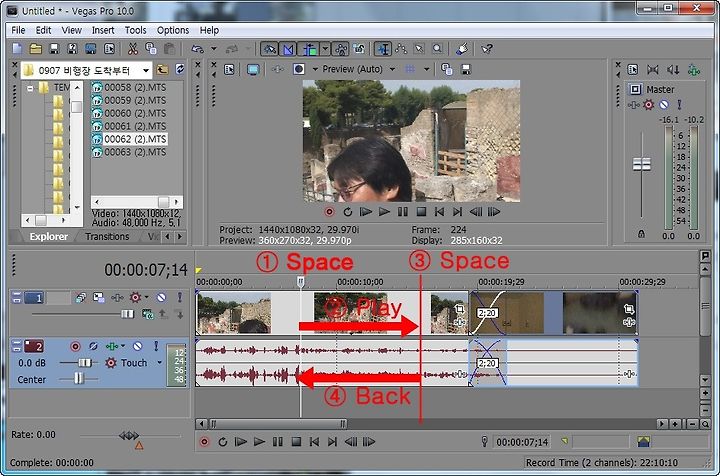Open the Insert menu

coord(103,30)
